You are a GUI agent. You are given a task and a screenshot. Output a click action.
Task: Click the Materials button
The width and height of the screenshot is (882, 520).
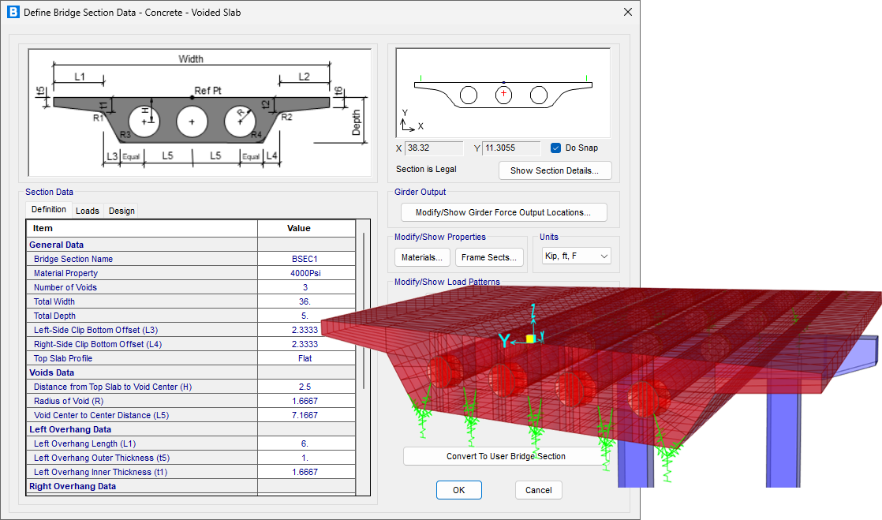(x=421, y=257)
